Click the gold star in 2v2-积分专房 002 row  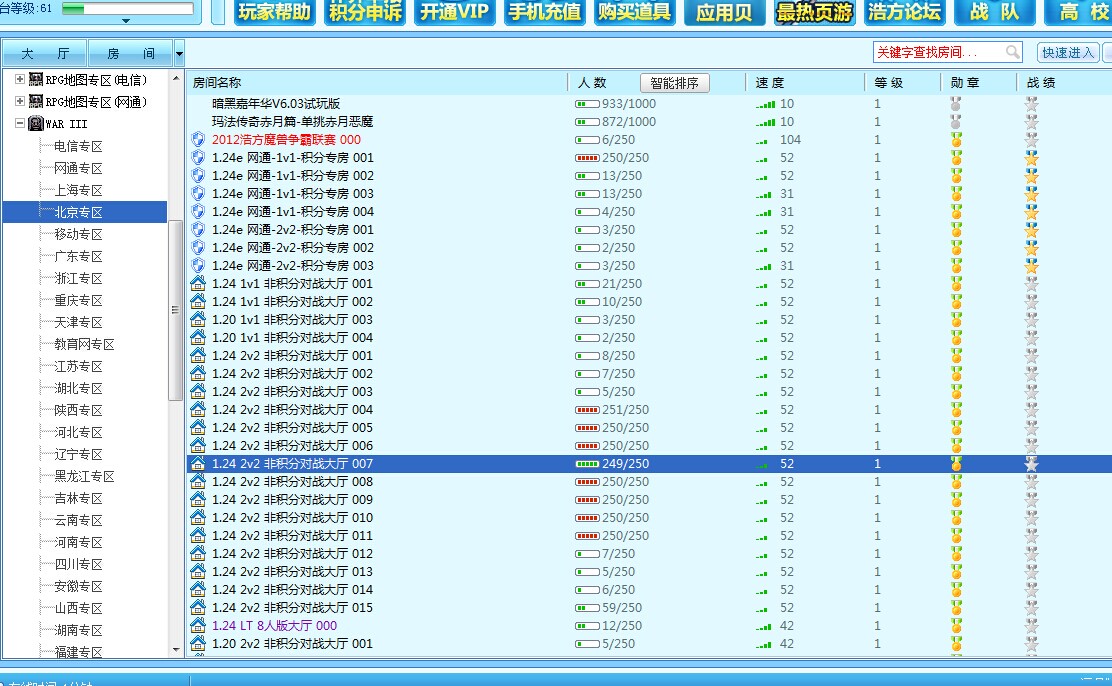click(1031, 248)
